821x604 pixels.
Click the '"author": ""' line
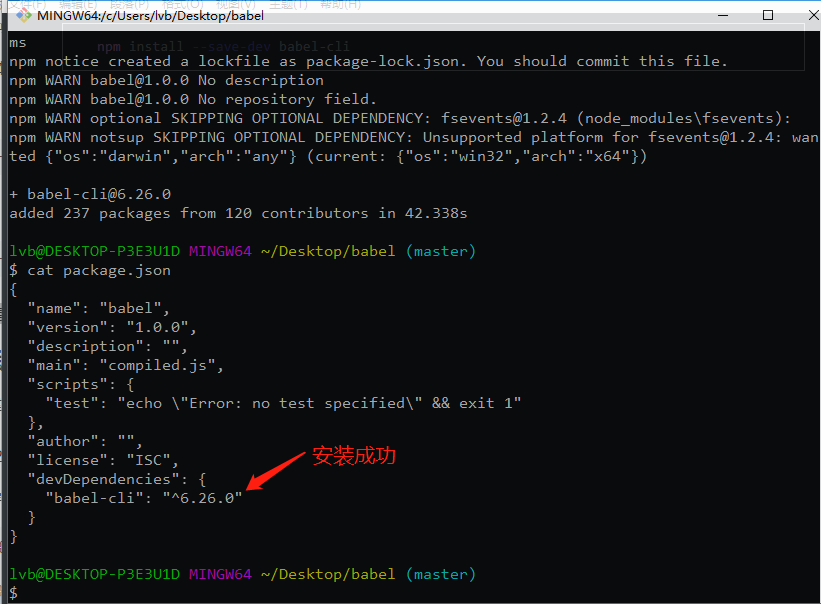(x=85, y=441)
